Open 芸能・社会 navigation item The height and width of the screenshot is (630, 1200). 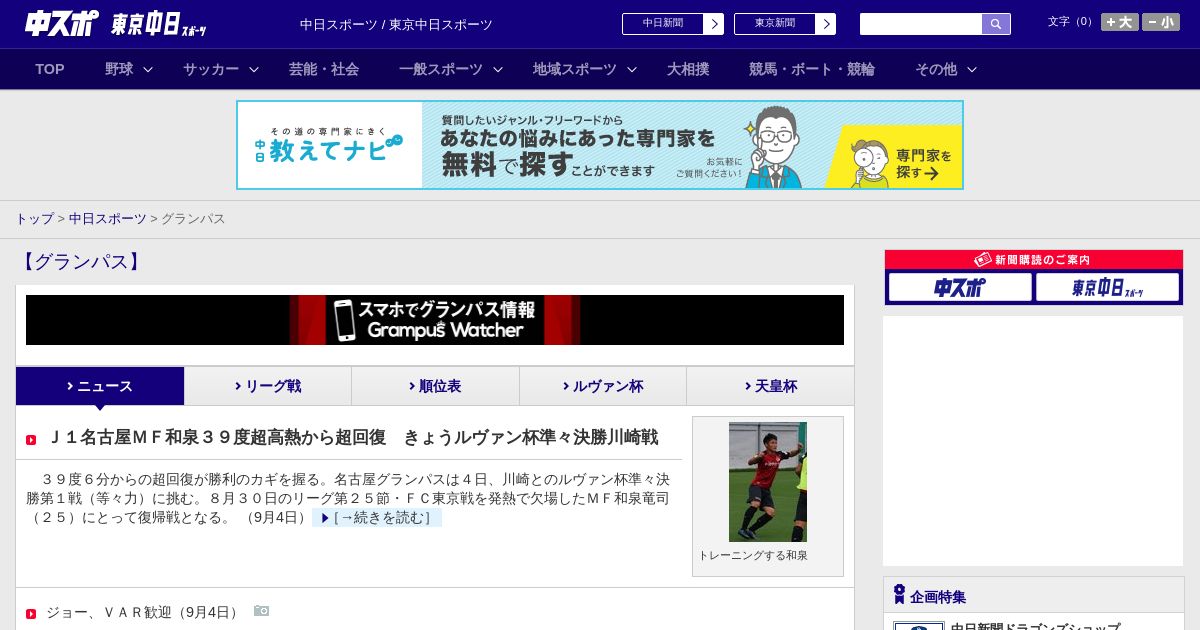[x=324, y=69]
